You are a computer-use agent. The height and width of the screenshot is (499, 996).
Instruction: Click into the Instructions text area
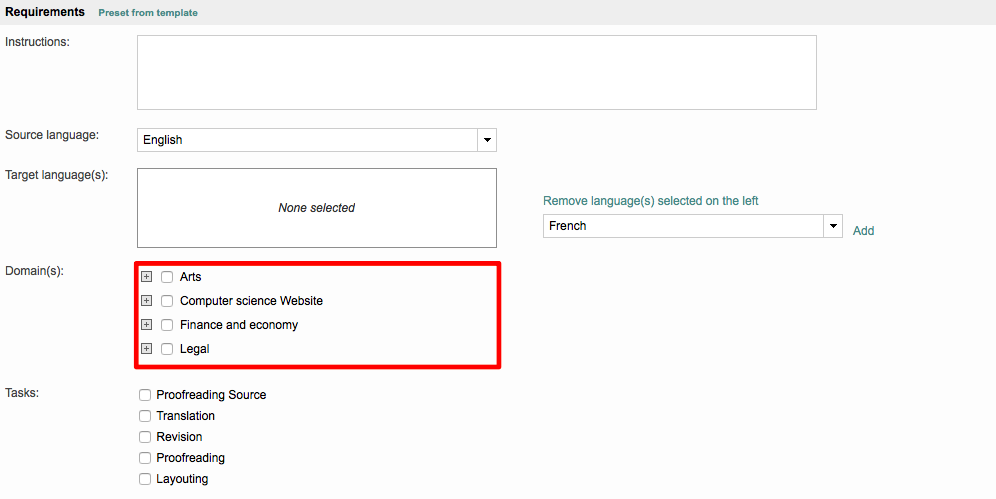click(x=476, y=72)
